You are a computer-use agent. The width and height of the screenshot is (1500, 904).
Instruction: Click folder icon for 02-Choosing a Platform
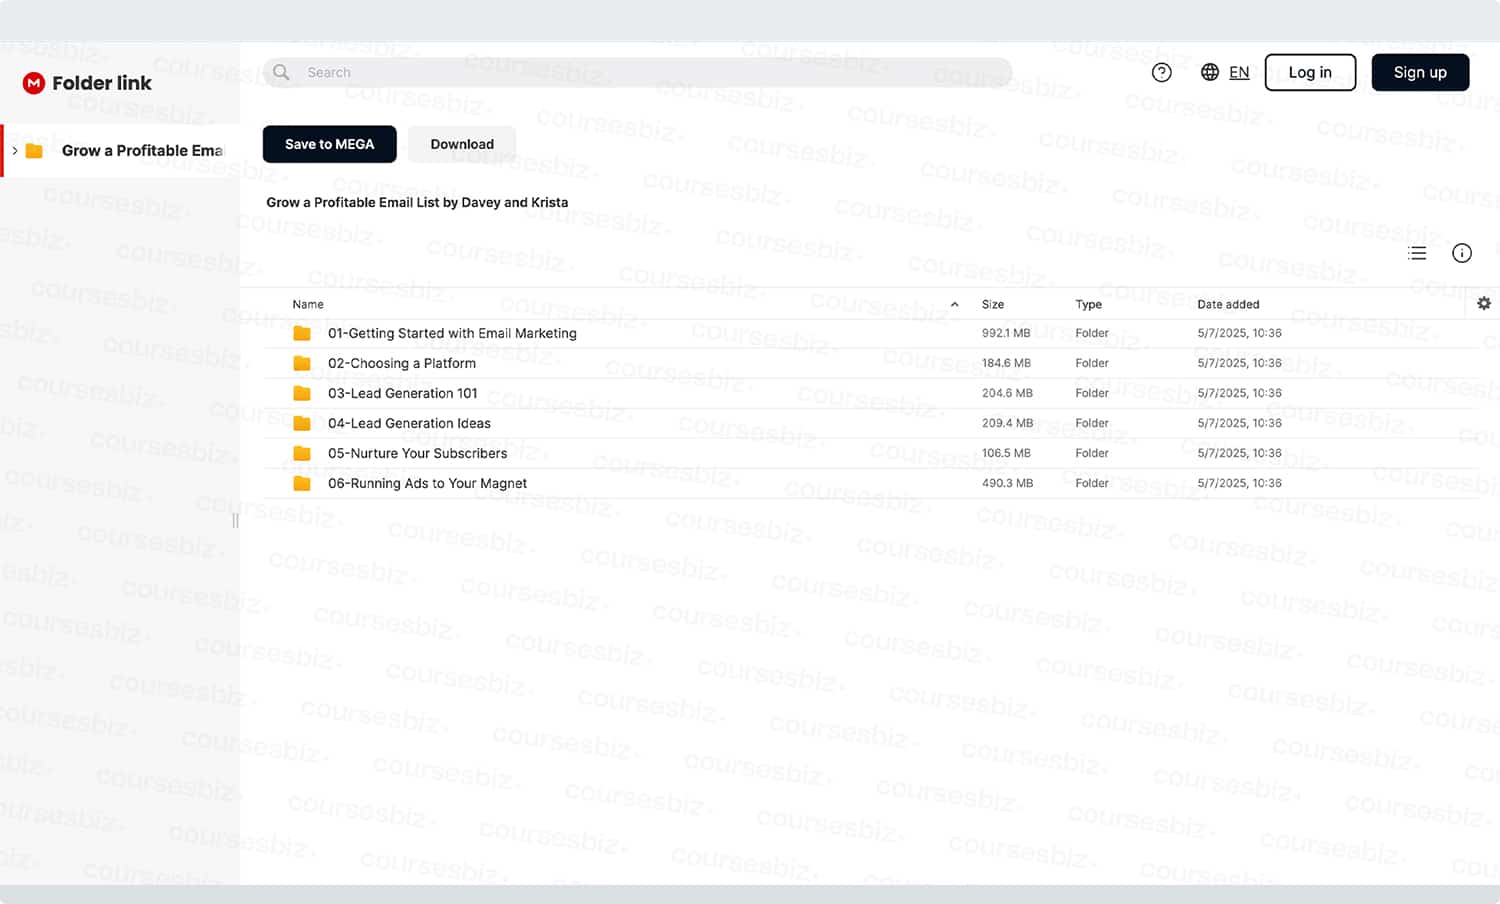(302, 363)
